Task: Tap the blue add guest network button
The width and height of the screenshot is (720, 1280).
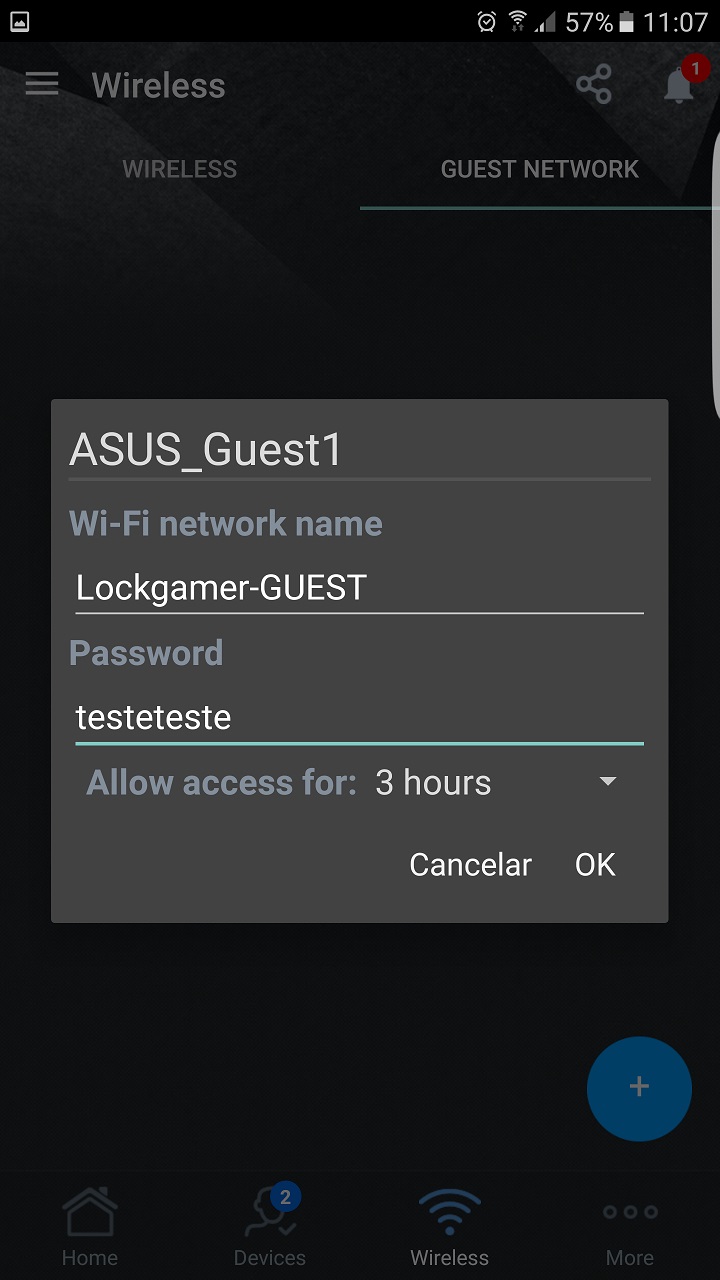Action: point(639,1088)
